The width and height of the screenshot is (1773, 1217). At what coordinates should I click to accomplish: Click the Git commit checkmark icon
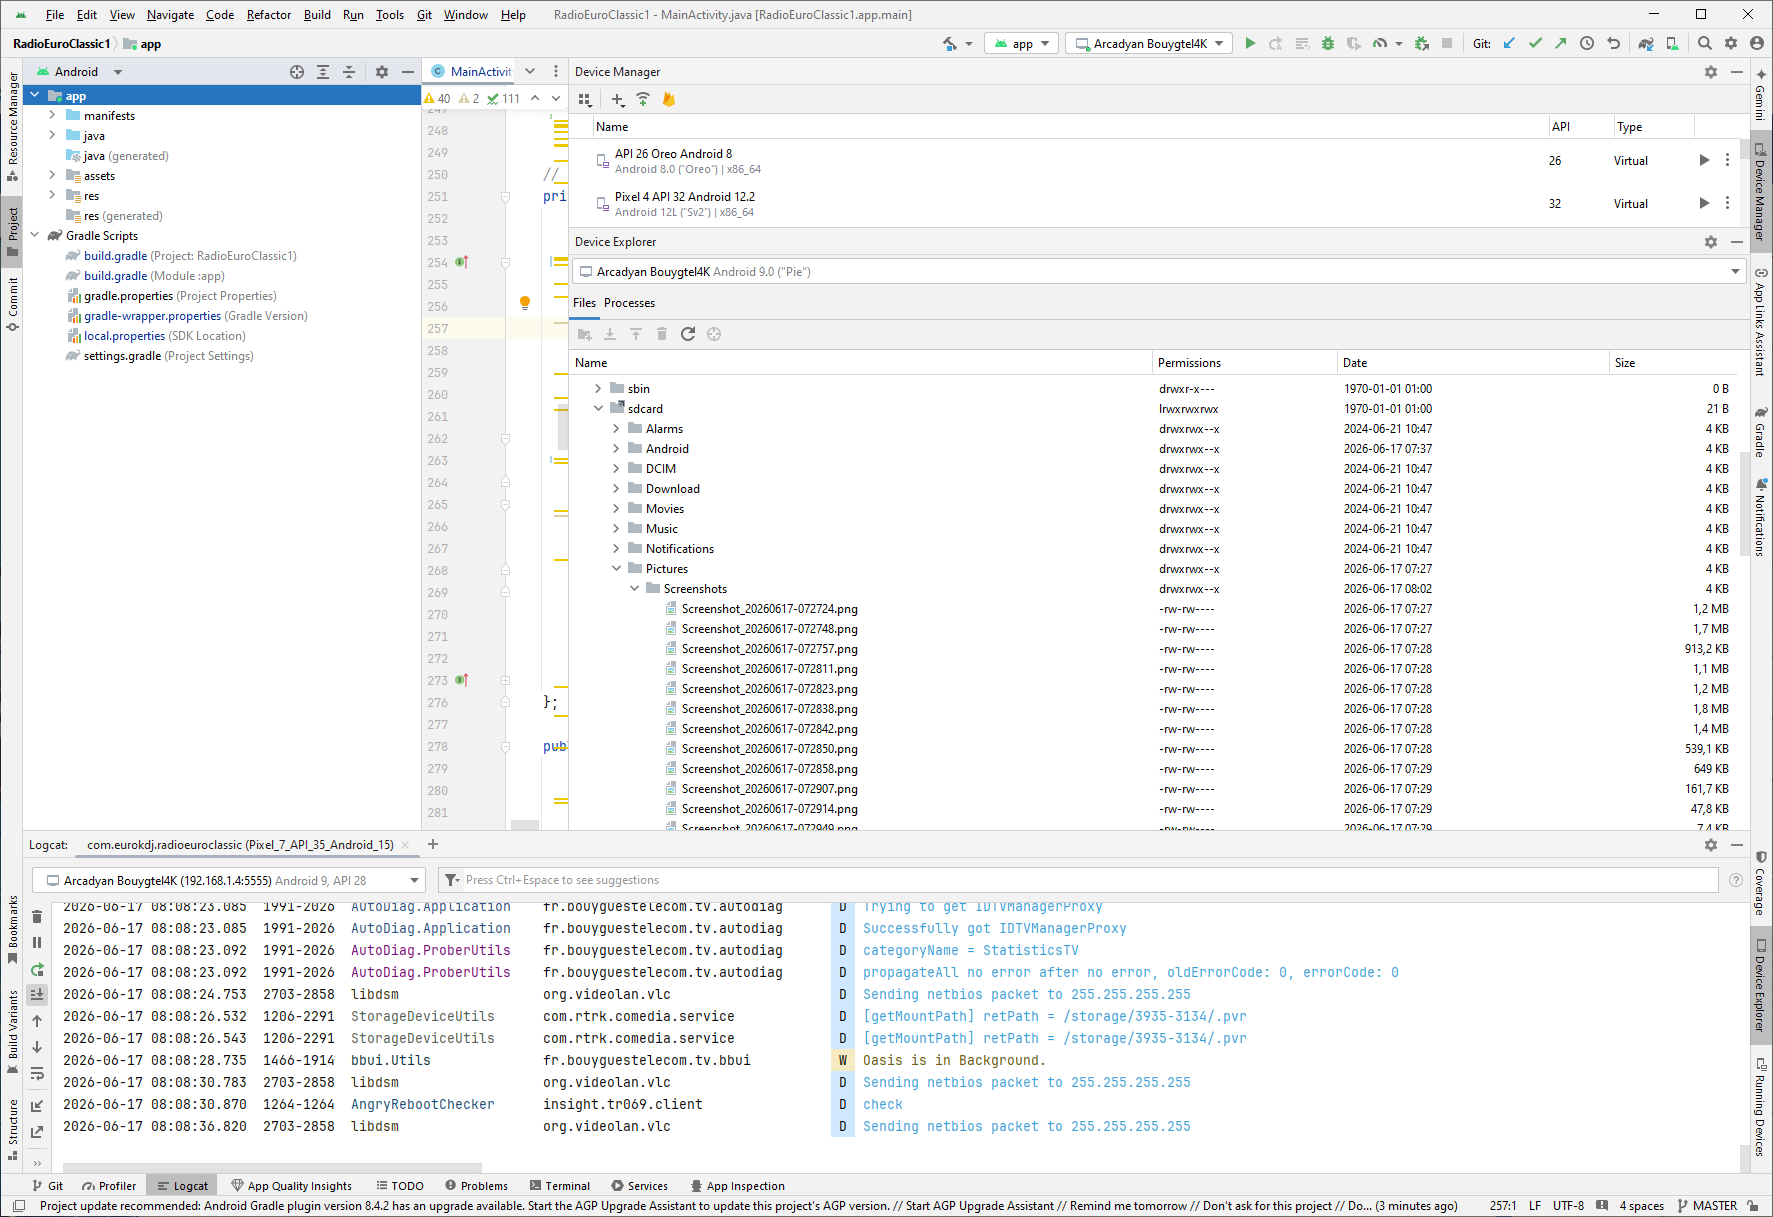[x=1535, y=44]
